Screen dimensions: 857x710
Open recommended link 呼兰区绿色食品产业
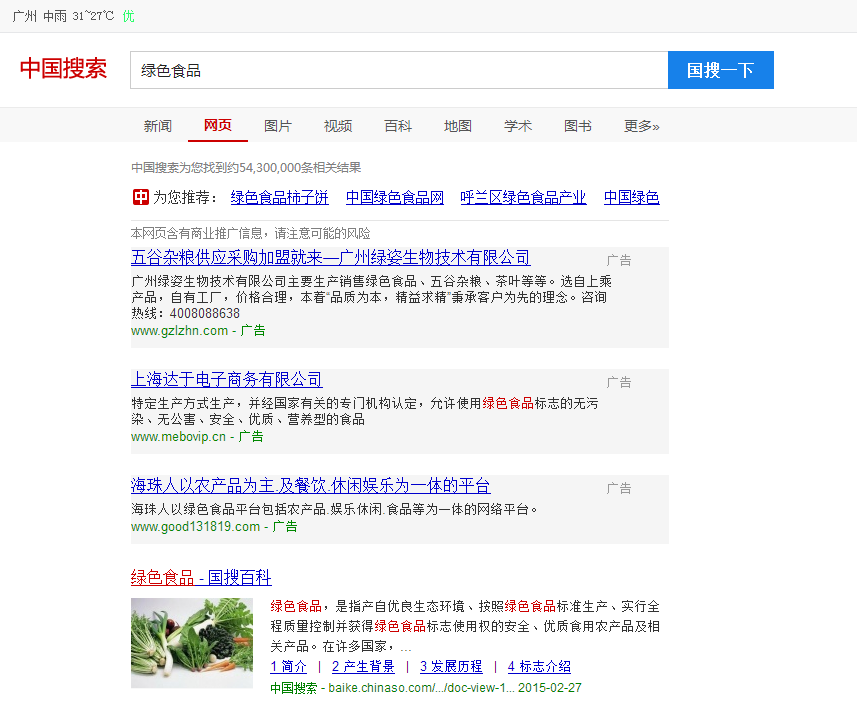(524, 197)
